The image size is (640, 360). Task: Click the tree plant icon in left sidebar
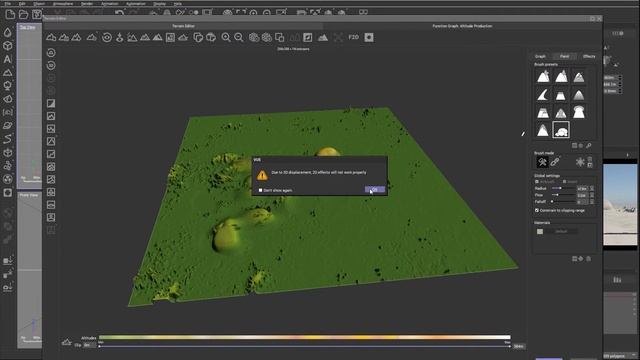coord(7,86)
